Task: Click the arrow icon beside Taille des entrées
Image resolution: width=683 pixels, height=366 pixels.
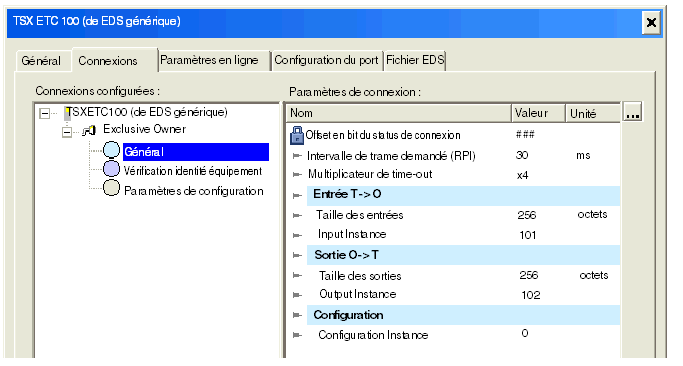Action: (x=297, y=215)
